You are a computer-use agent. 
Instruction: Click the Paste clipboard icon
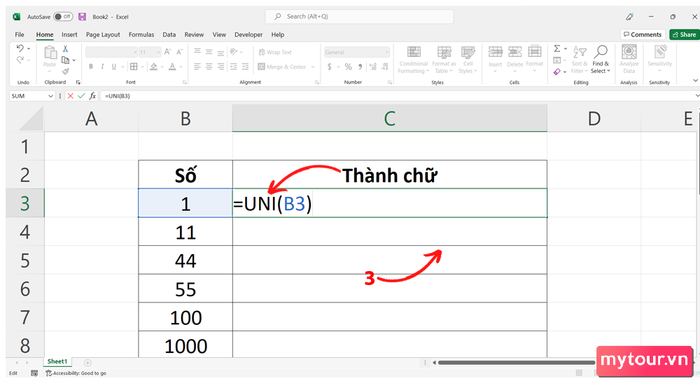50,53
